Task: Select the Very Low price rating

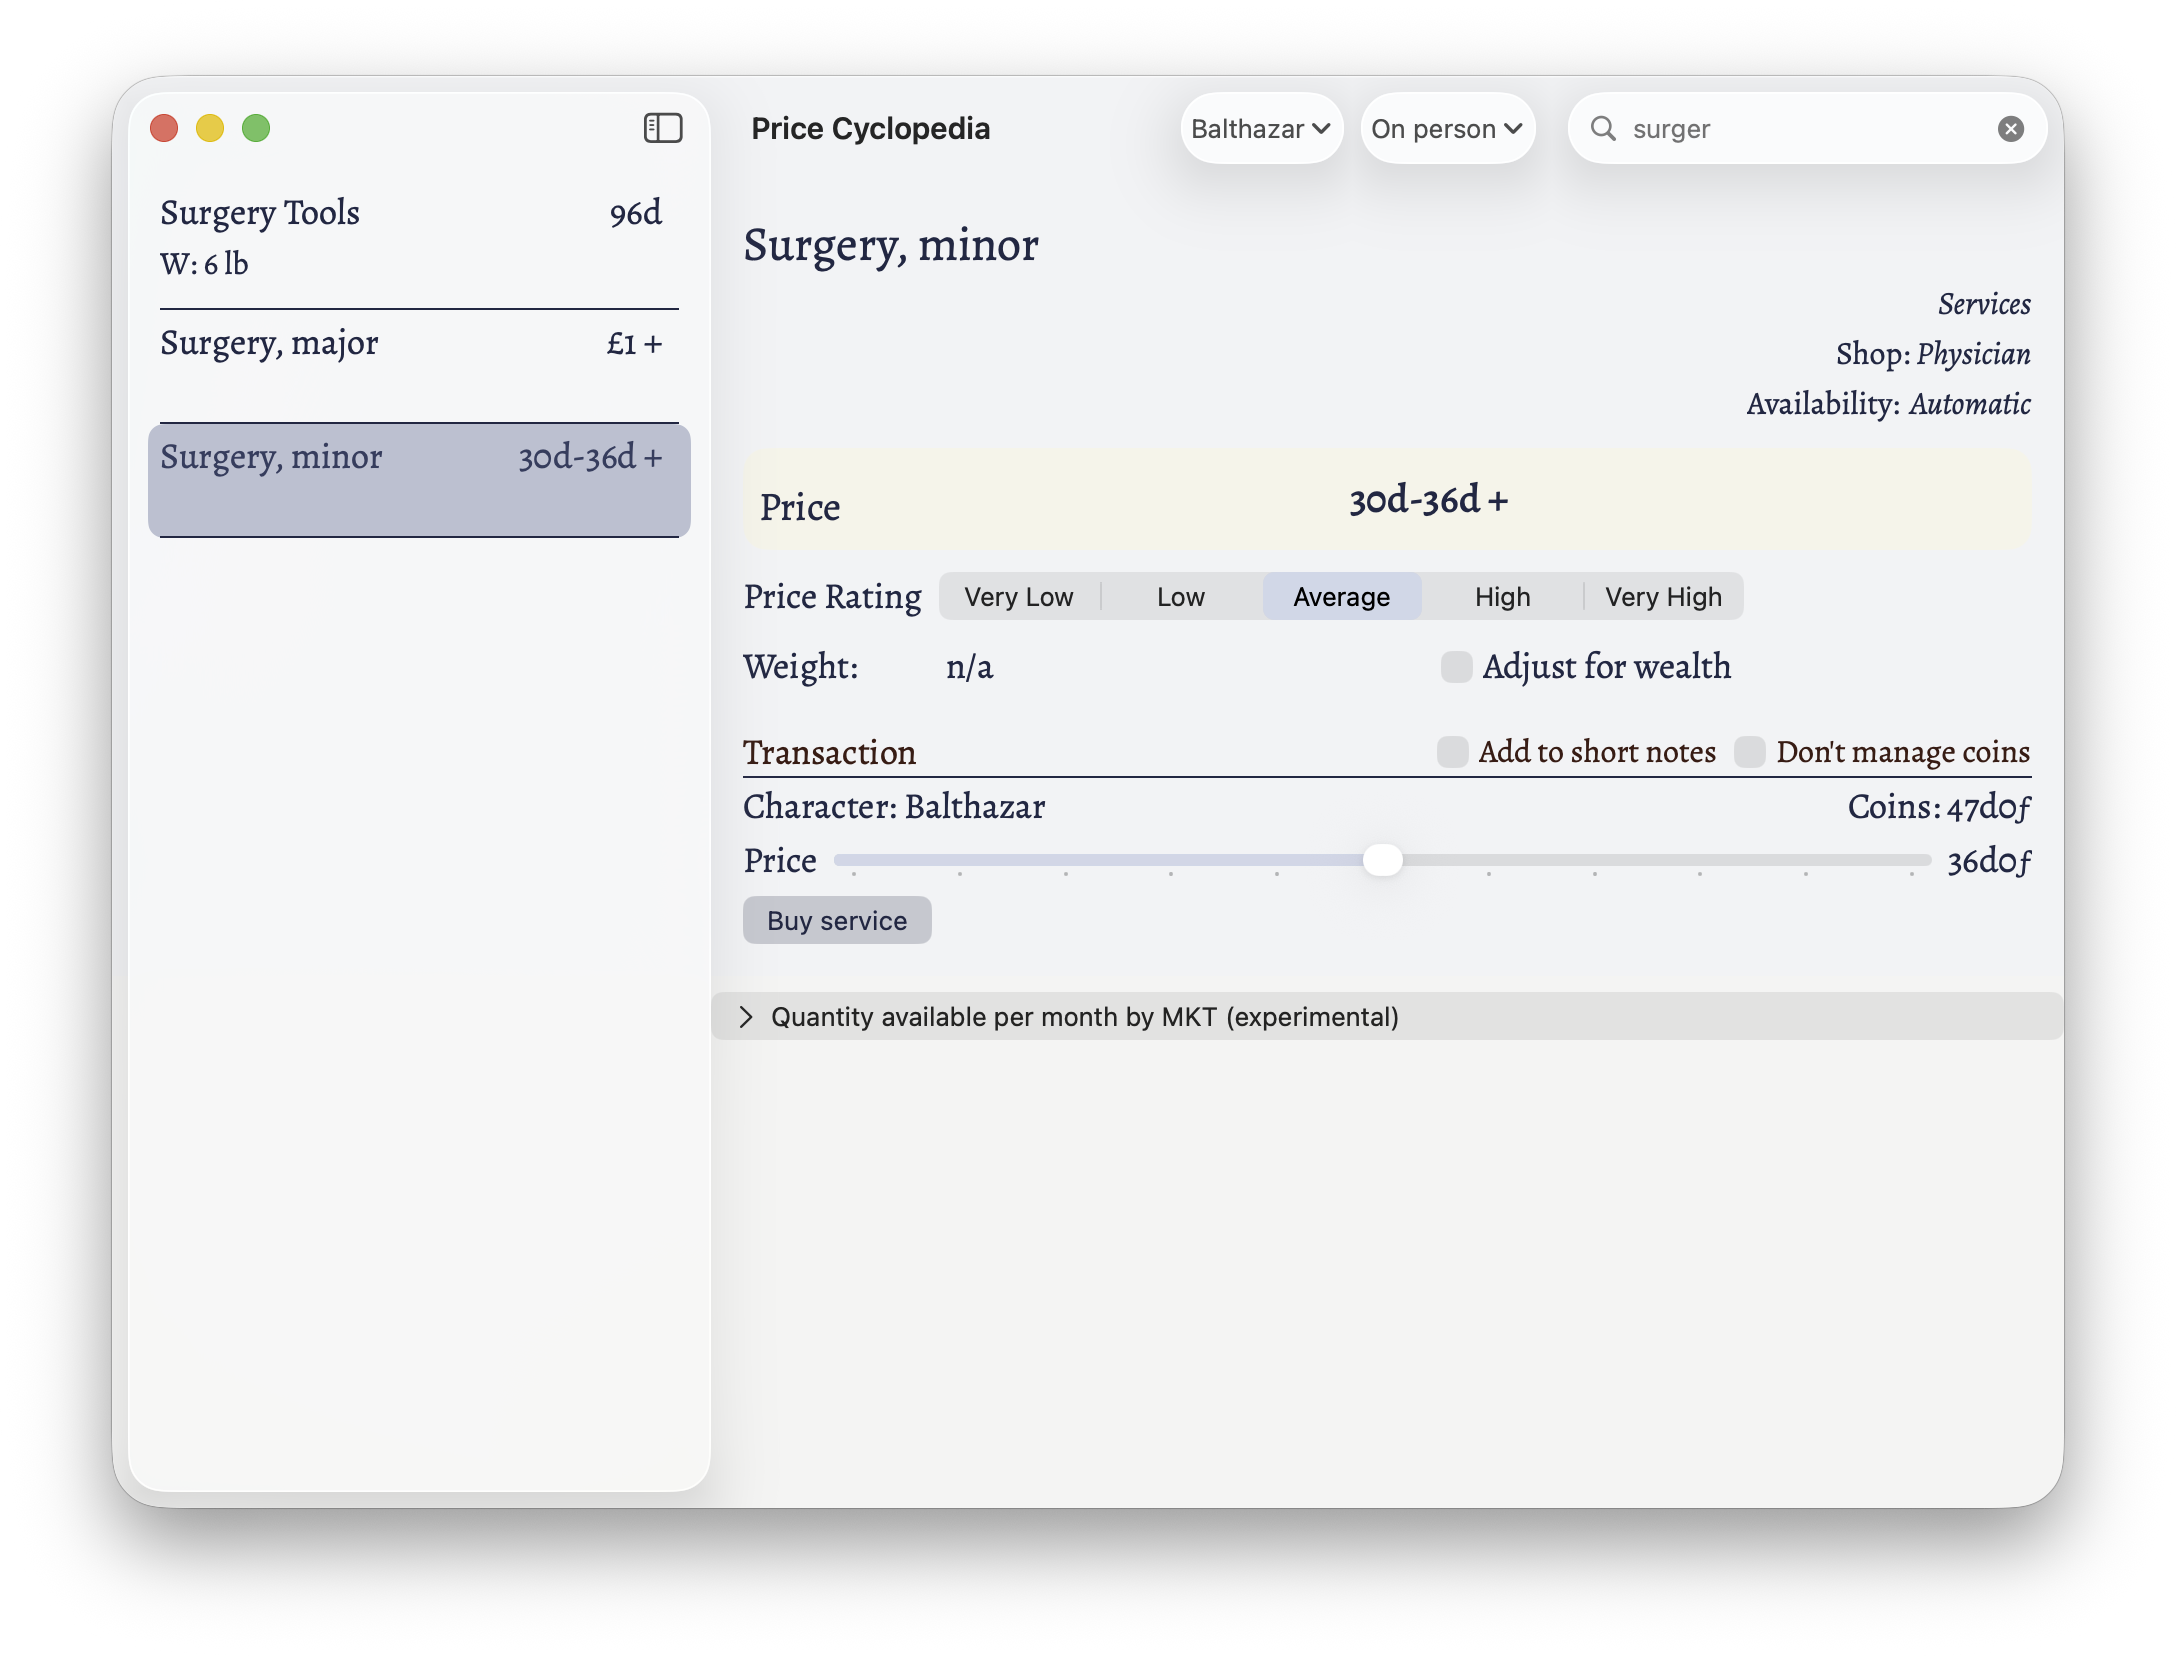Action: (x=1018, y=596)
